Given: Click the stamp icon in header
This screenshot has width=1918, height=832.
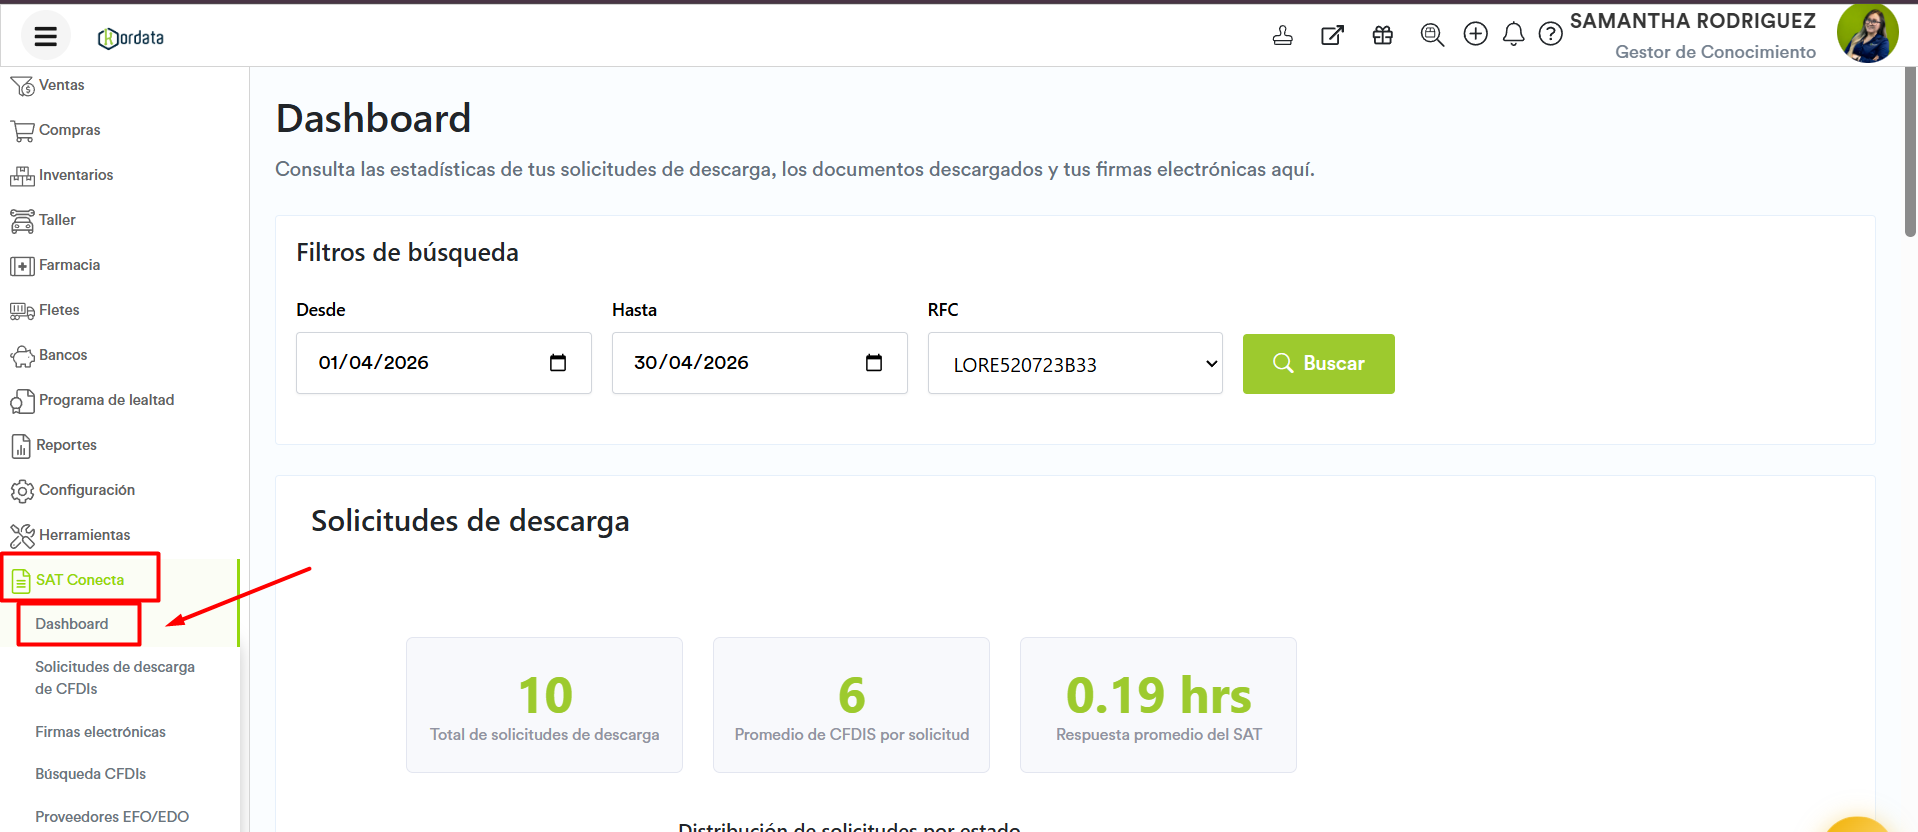Looking at the screenshot, I should (1282, 36).
